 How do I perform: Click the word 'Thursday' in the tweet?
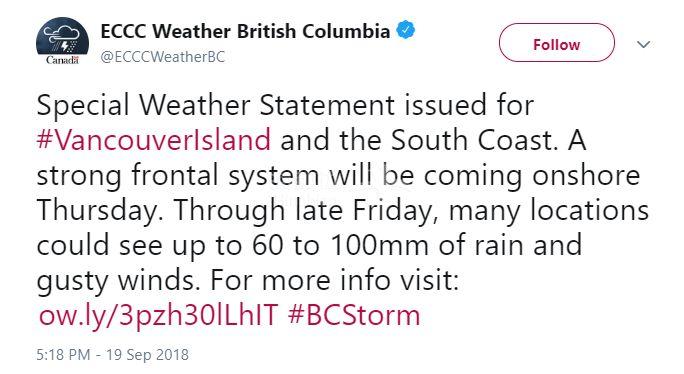pos(96,210)
